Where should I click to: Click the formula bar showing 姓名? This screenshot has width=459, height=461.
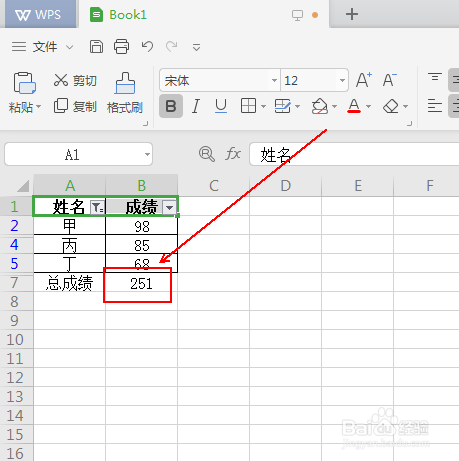[354, 155]
